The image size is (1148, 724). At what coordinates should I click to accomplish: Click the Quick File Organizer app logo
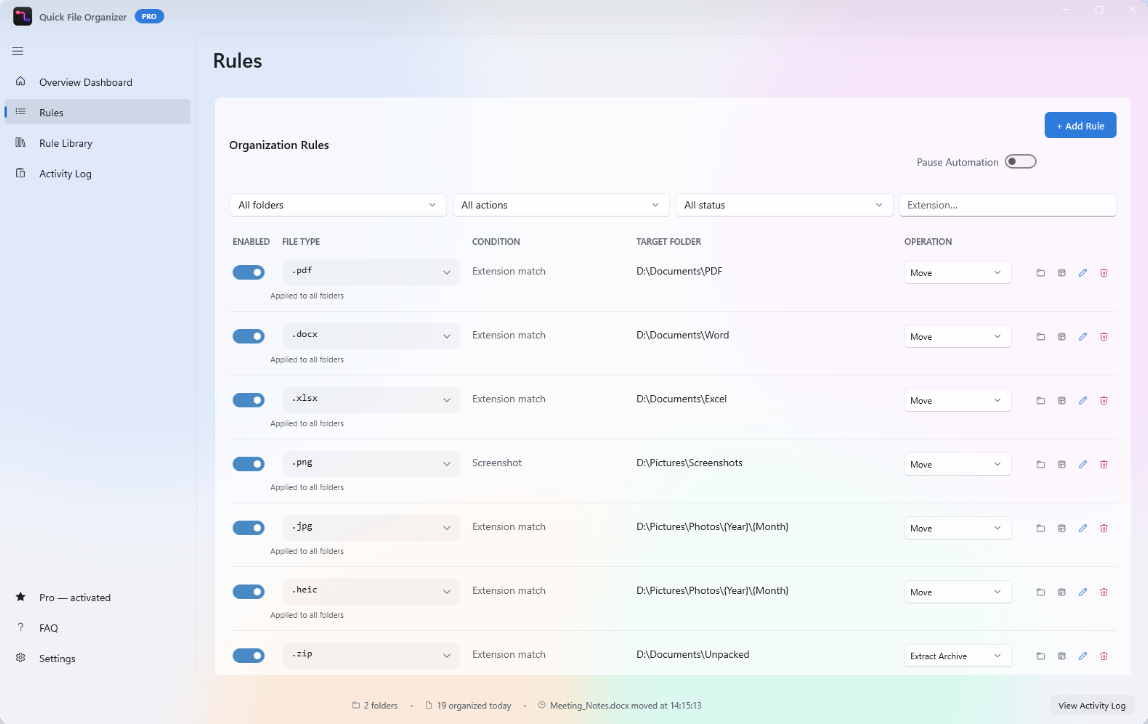pyautogui.click(x=22, y=16)
